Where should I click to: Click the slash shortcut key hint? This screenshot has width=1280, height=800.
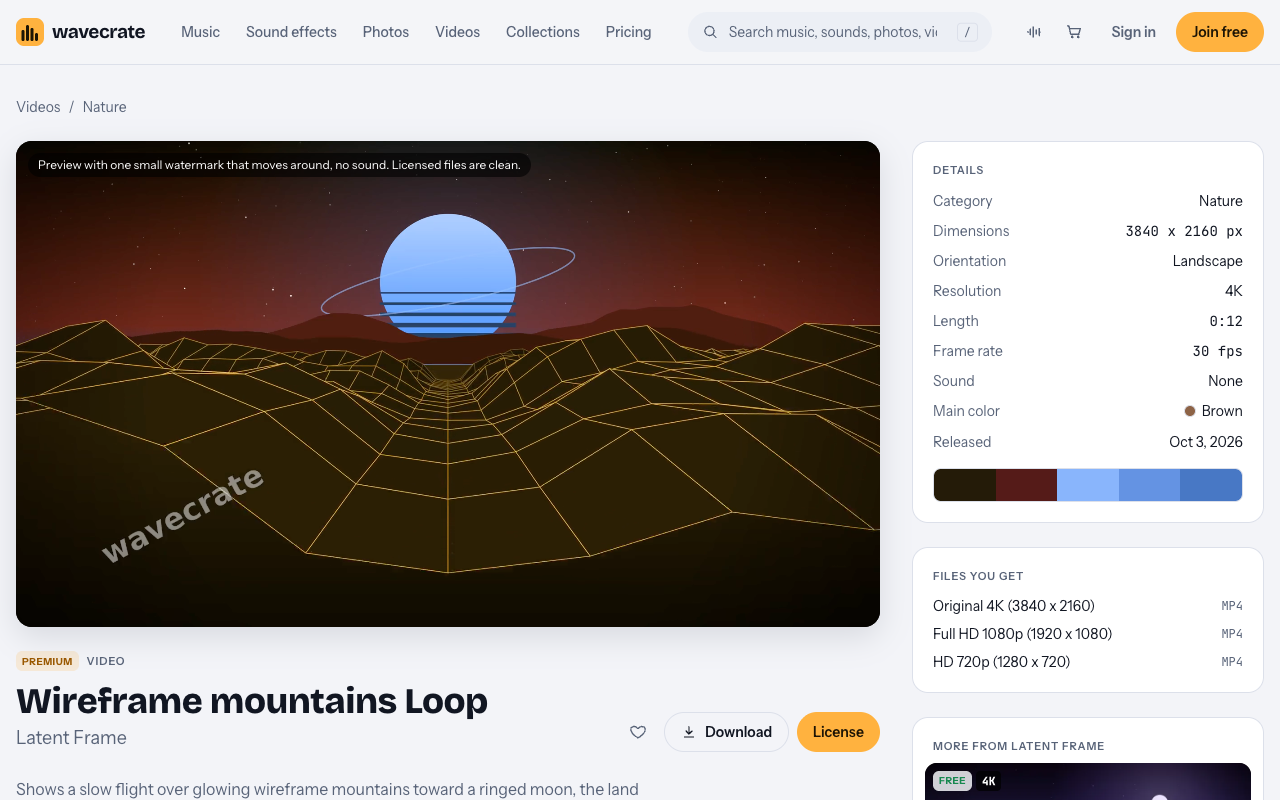(x=967, y=32)
